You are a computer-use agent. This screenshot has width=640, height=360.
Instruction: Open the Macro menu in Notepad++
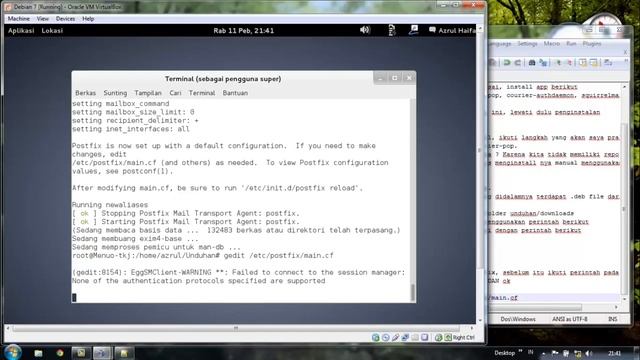tap(551, 44)
